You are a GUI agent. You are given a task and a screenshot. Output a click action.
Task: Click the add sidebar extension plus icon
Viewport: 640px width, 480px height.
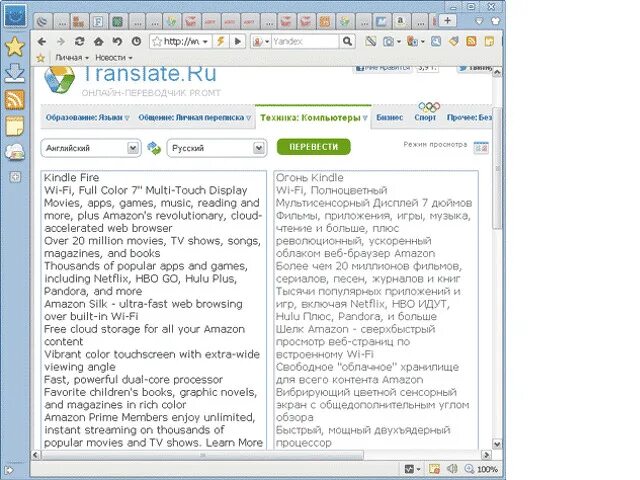point(15,177)
